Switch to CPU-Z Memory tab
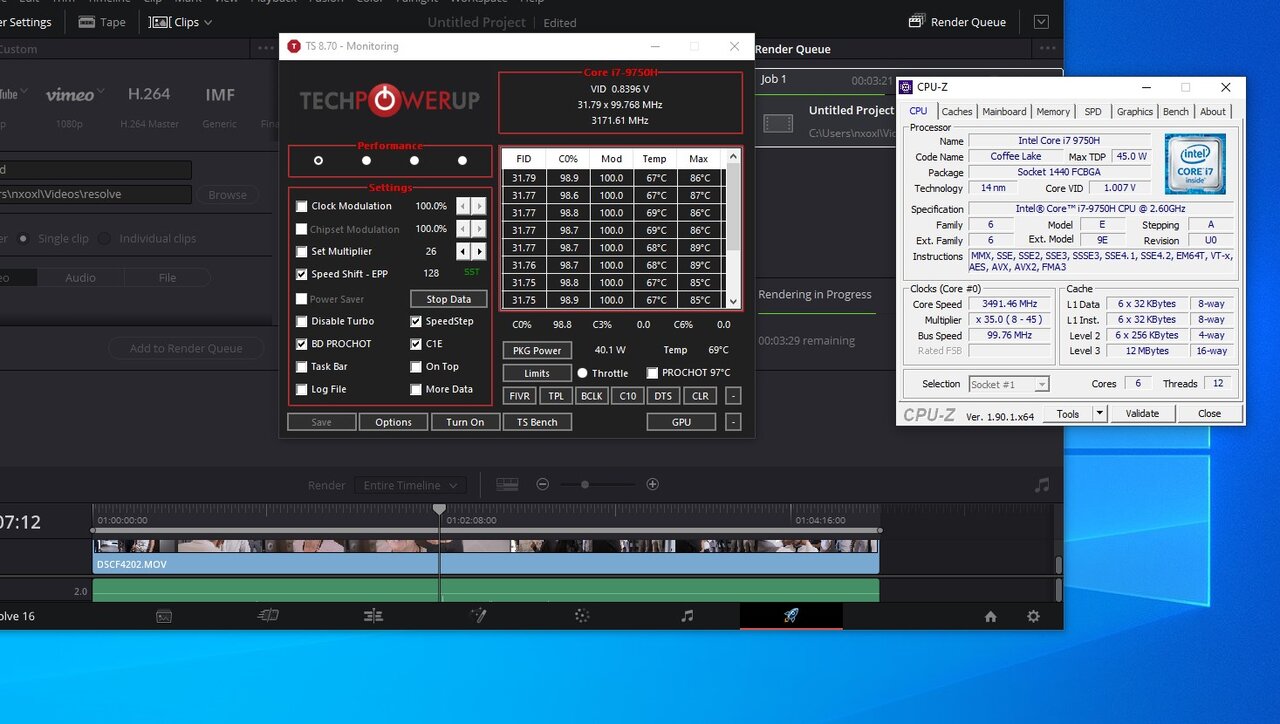 click(1053, 112)
